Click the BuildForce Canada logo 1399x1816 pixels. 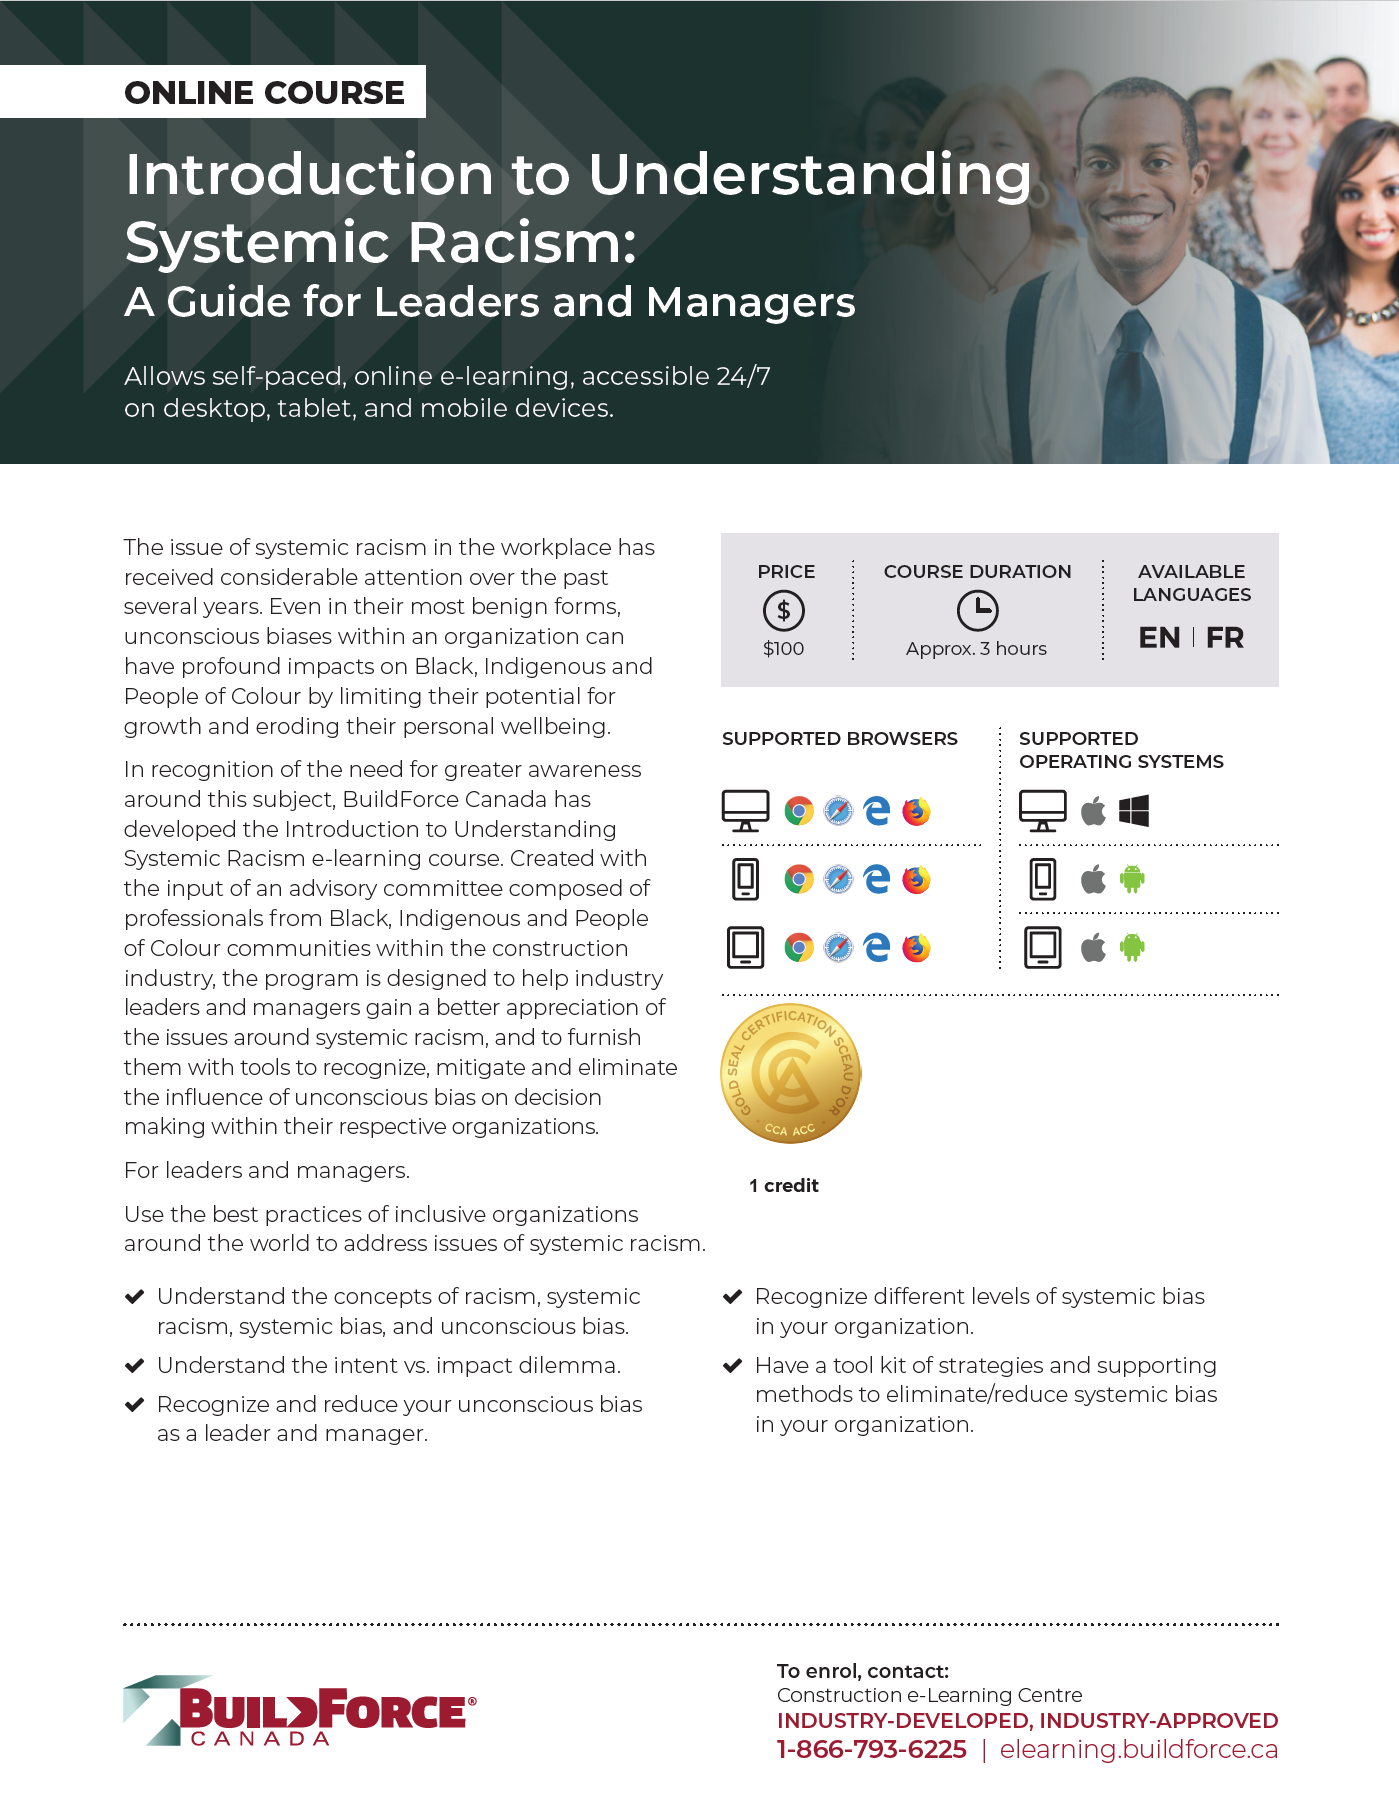[299, 1711]
